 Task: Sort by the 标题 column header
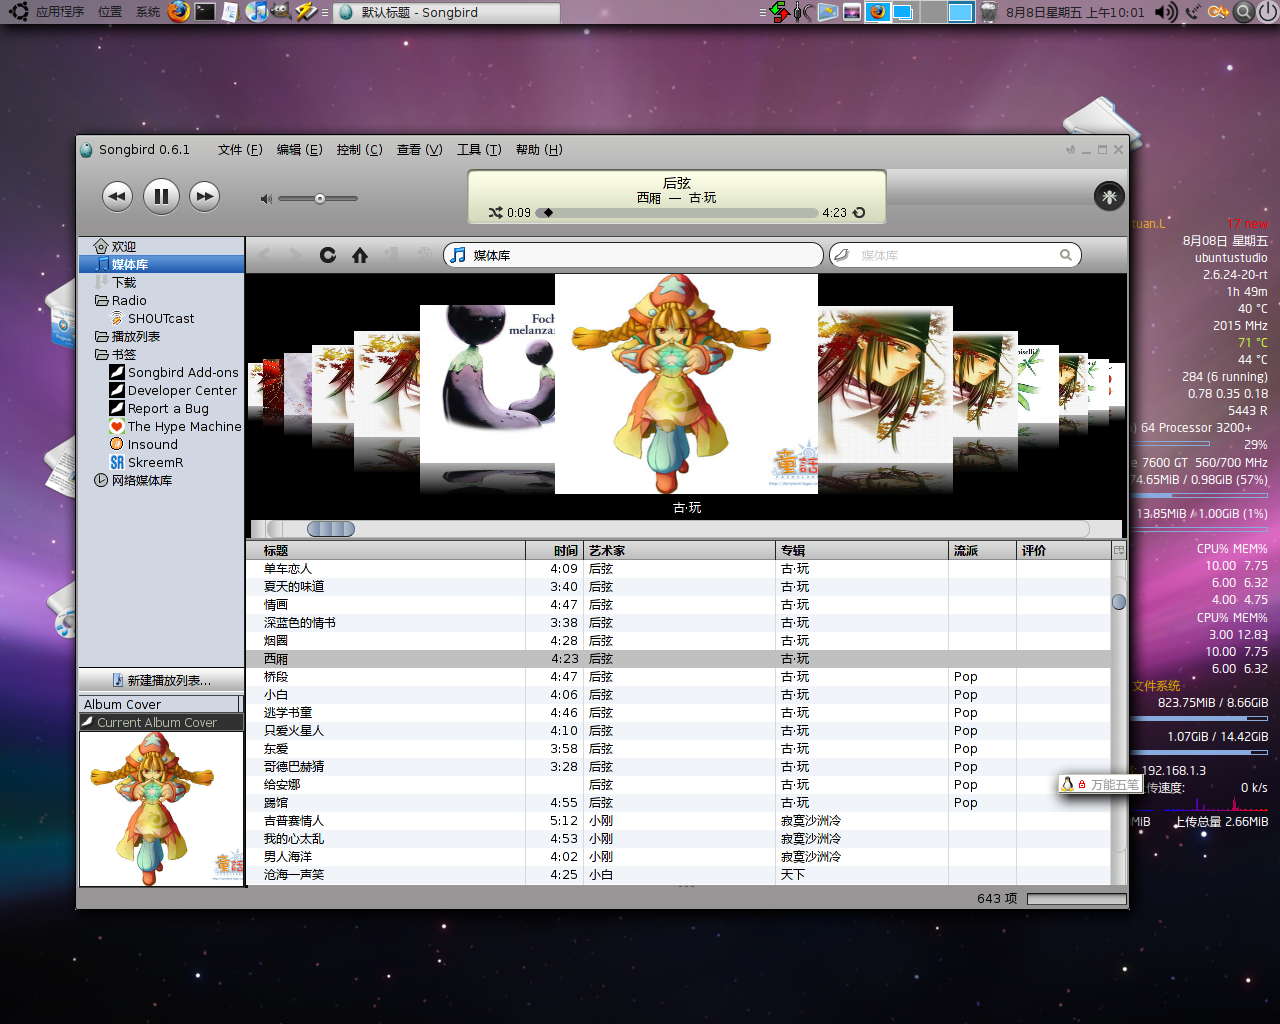(x=386, y=551)
